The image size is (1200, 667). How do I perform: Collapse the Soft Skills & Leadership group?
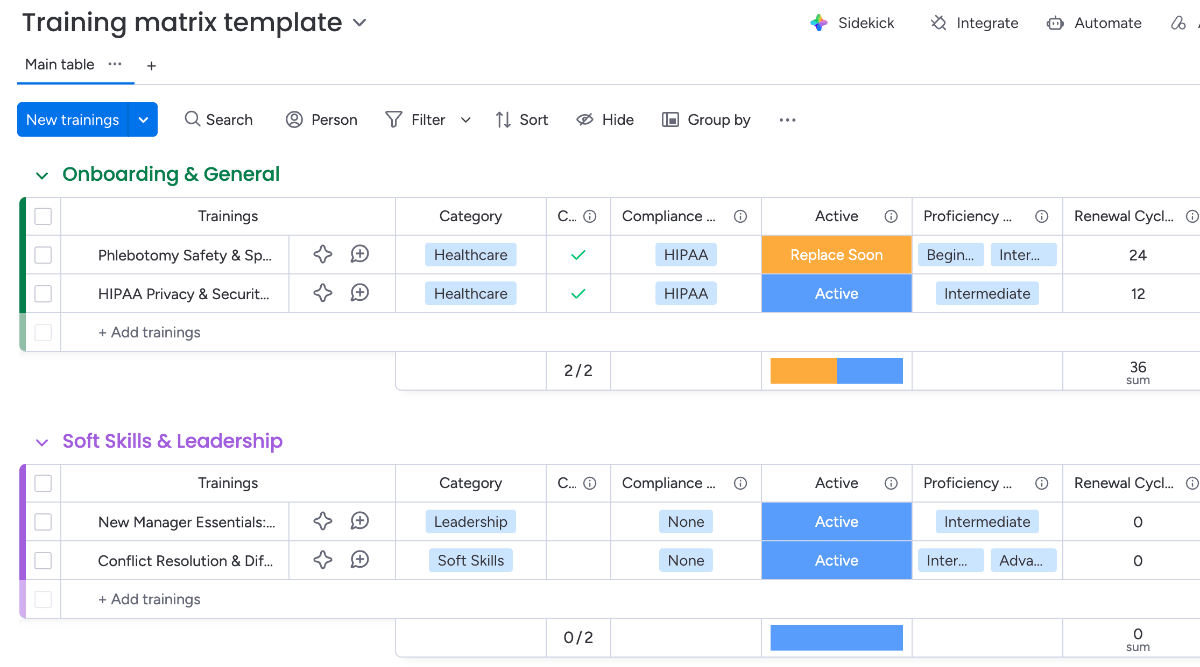(42, 442)
